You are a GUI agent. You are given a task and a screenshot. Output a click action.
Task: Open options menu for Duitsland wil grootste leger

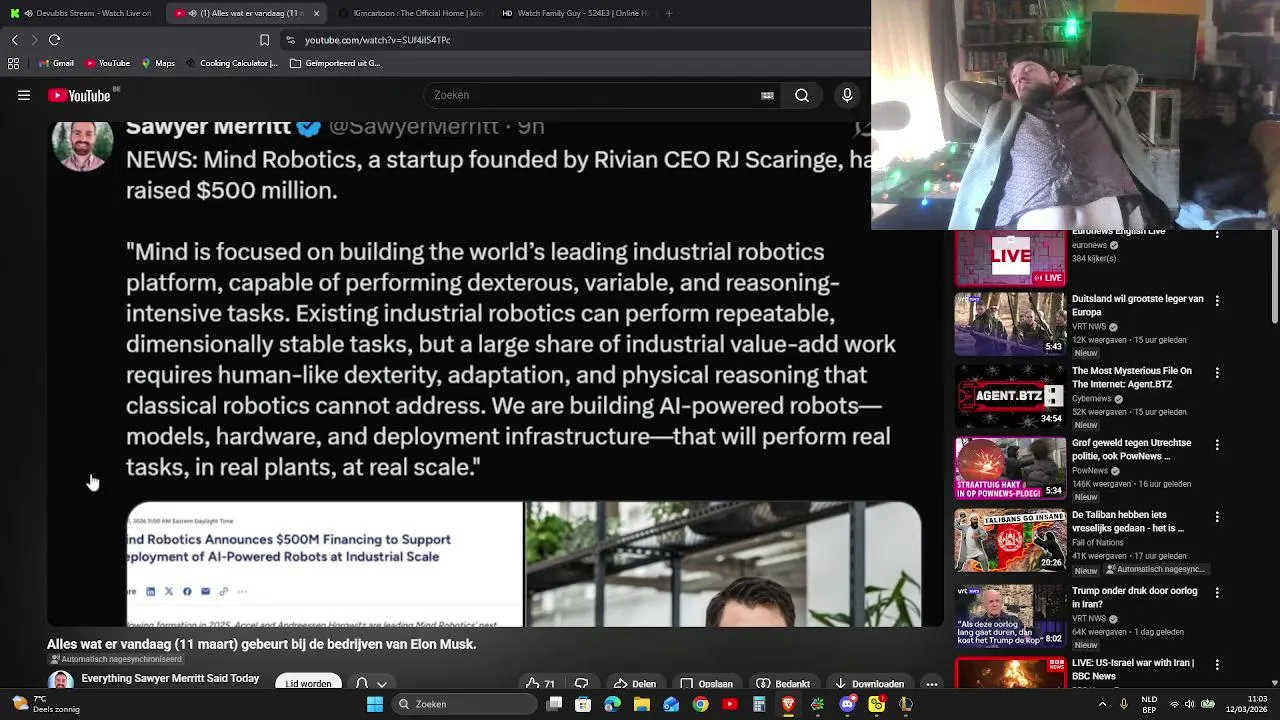pyautogui.click(x=1217, y=300)
